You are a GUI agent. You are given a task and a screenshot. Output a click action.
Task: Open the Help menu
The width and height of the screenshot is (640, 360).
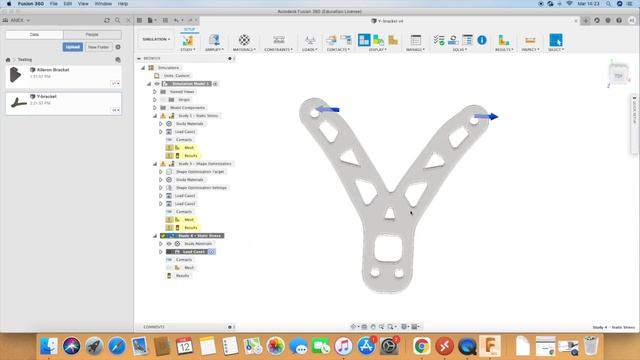tap(123, 4)
